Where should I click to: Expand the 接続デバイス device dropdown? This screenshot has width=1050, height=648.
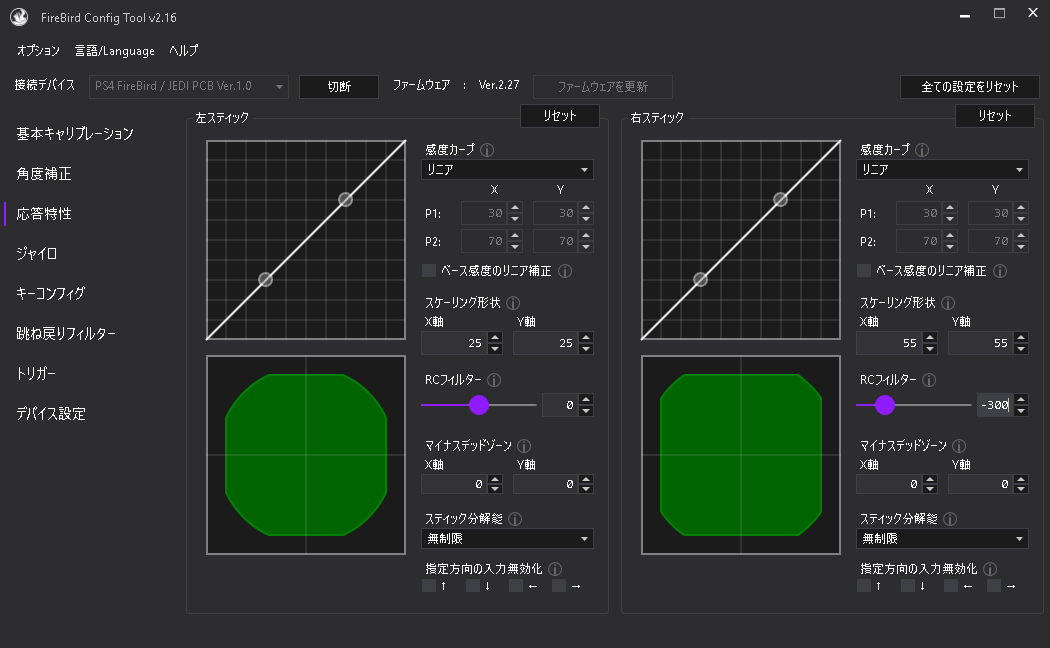click(189, 87)
